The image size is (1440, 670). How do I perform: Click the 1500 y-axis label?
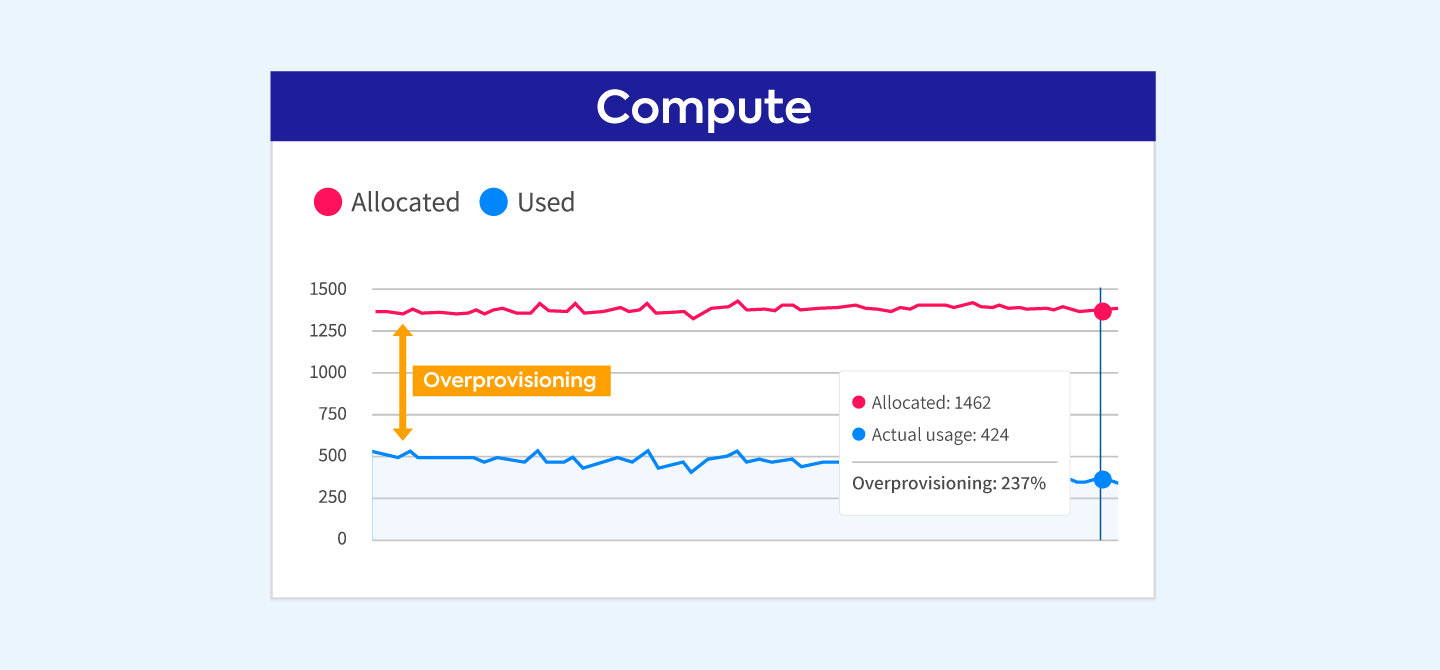pos(327,289)
